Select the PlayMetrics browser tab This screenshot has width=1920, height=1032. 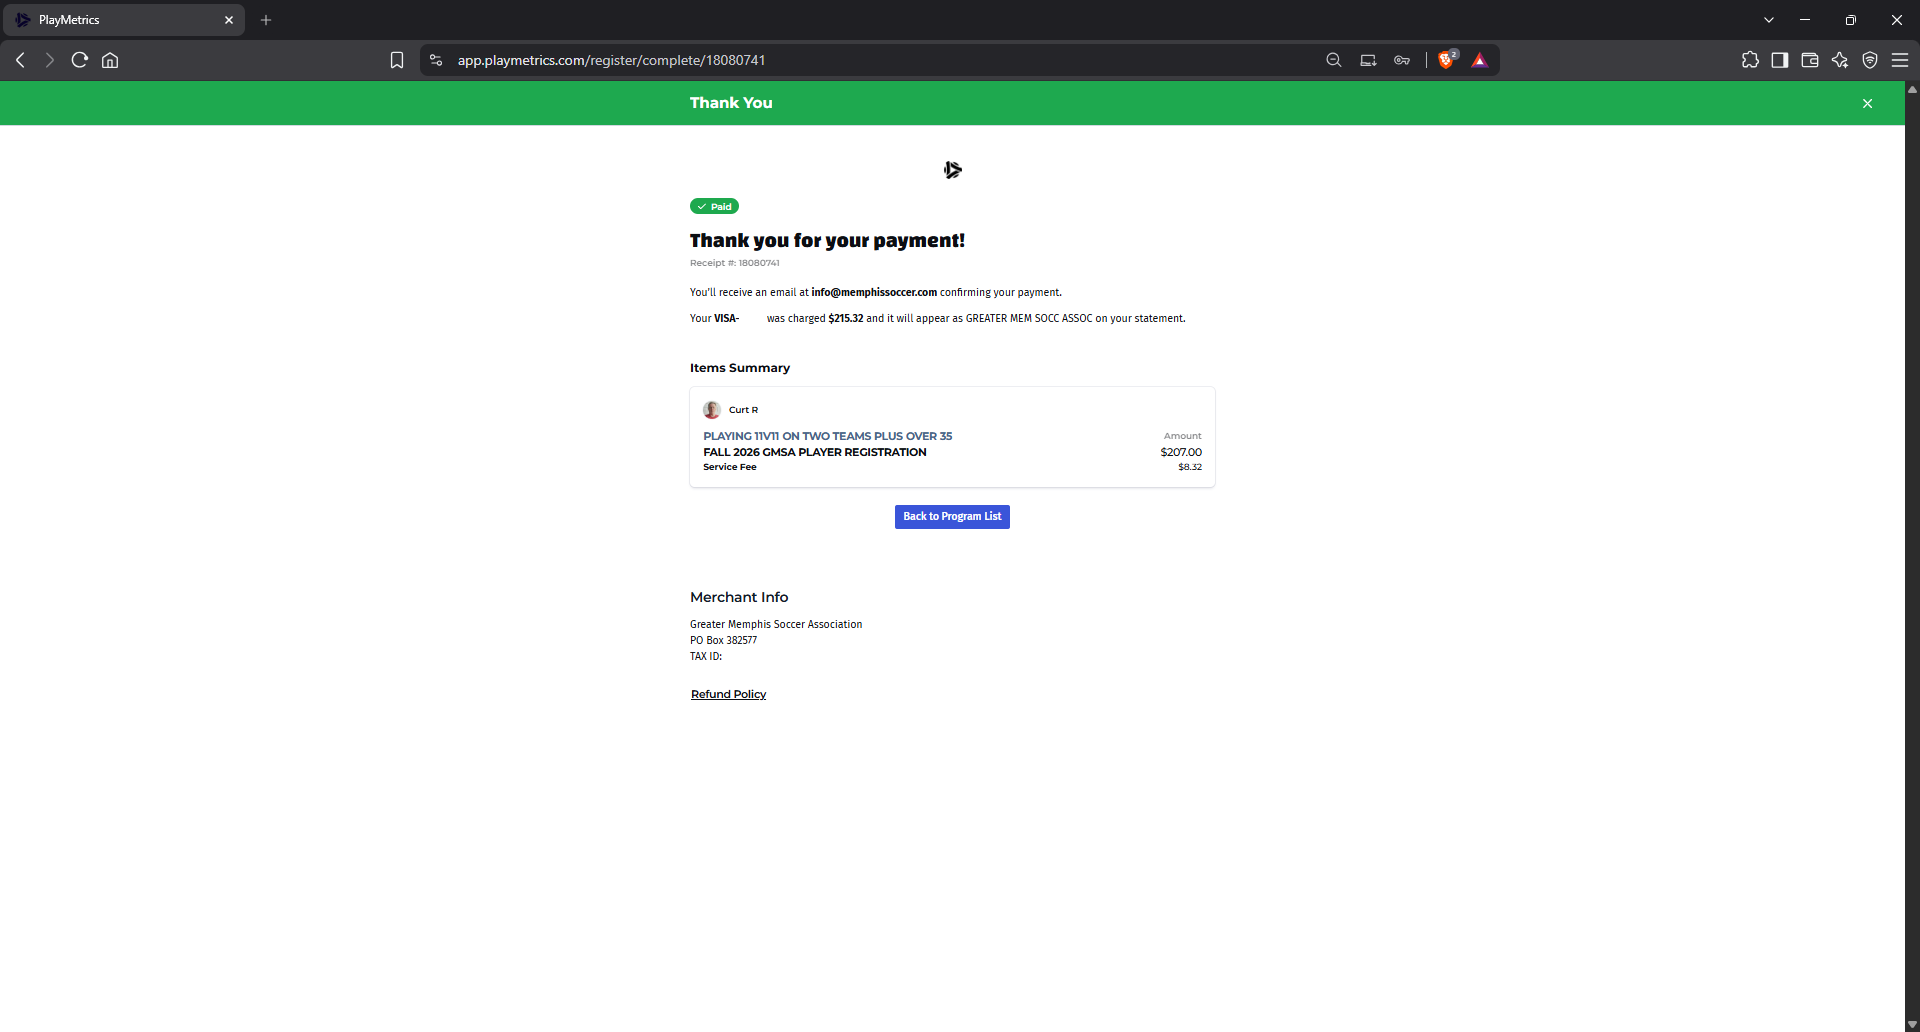(125, 20)
